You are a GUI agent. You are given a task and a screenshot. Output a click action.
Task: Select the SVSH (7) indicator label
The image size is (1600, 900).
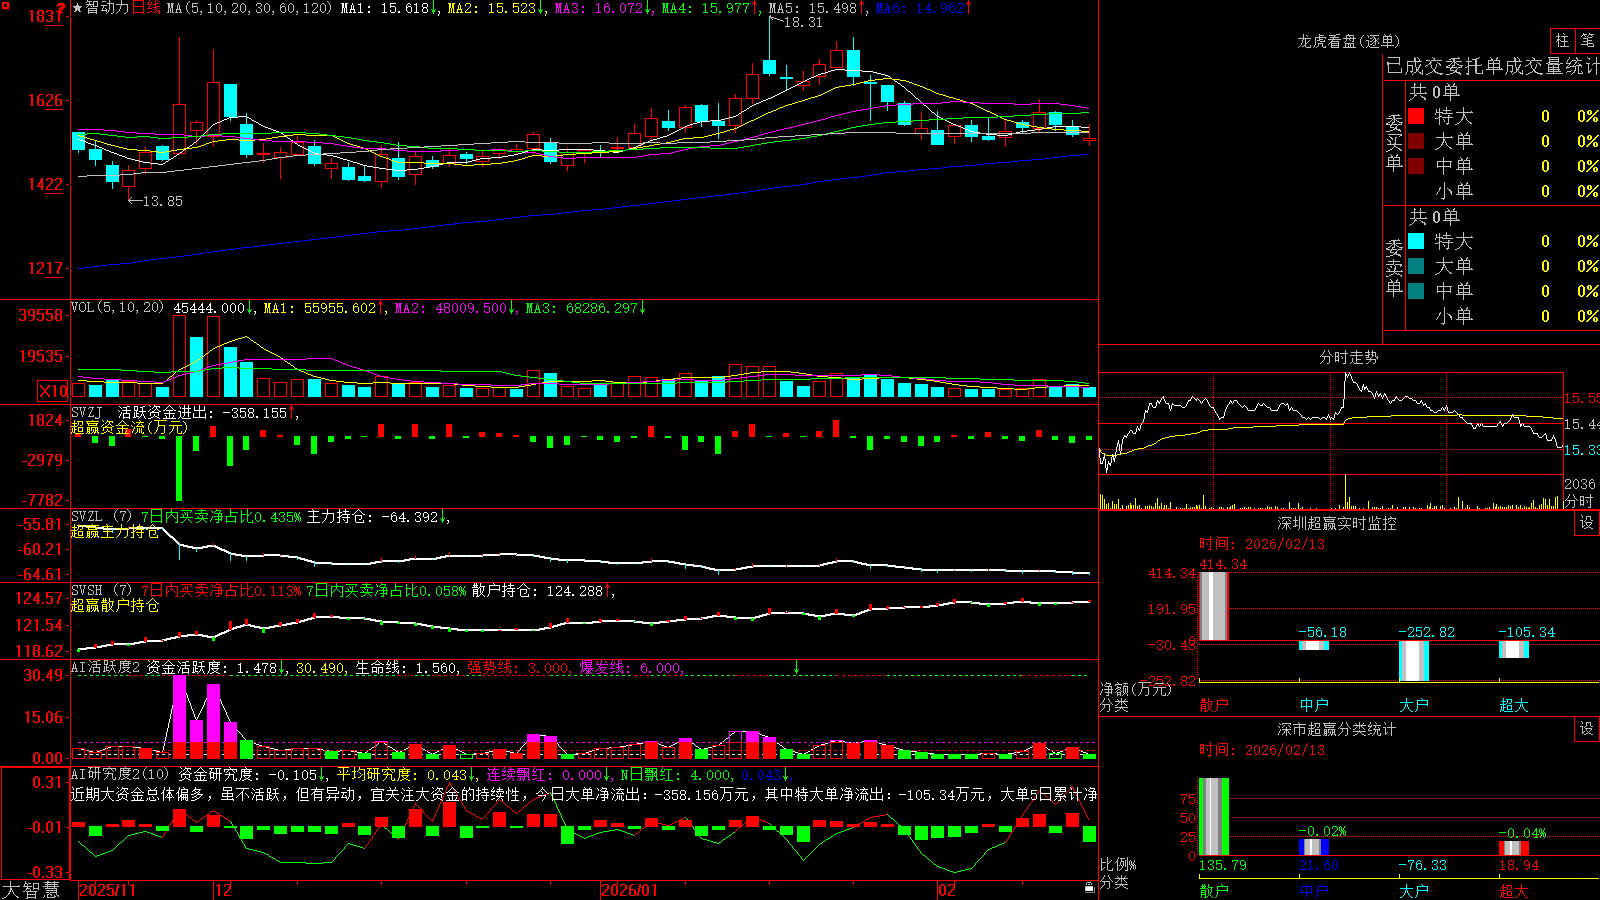click(102, 591)
